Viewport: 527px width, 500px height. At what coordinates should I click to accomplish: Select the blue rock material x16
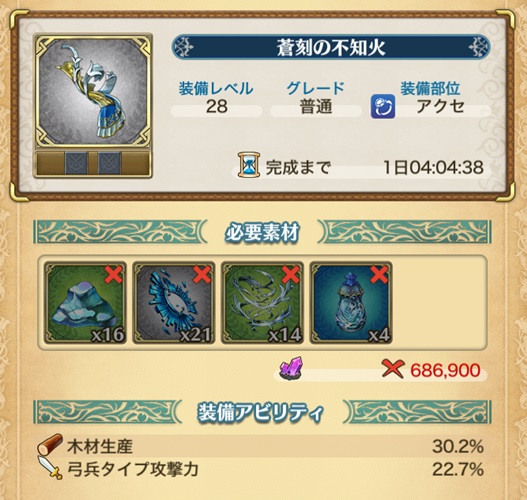pyautogui.click(x=85, y=302)
